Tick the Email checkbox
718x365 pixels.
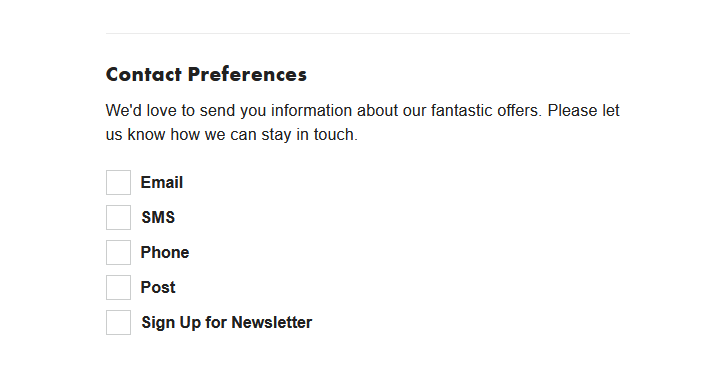[119, 182]
